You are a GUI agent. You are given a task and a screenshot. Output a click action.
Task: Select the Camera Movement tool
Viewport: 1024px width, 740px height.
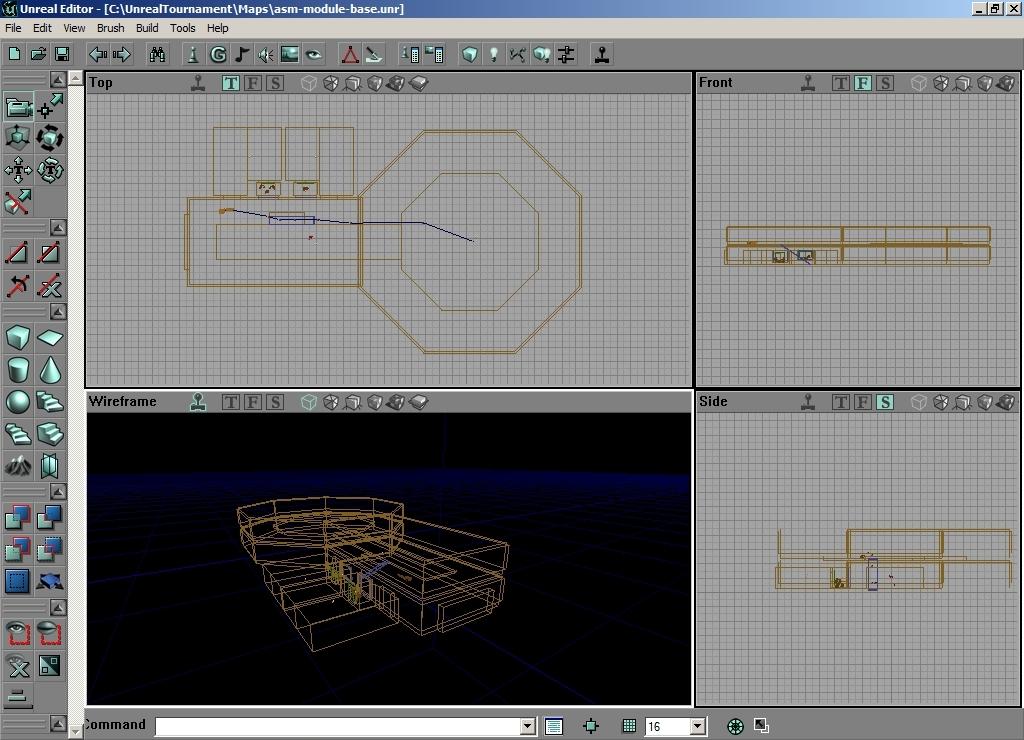pyautogui.click(x=19, y=106)
